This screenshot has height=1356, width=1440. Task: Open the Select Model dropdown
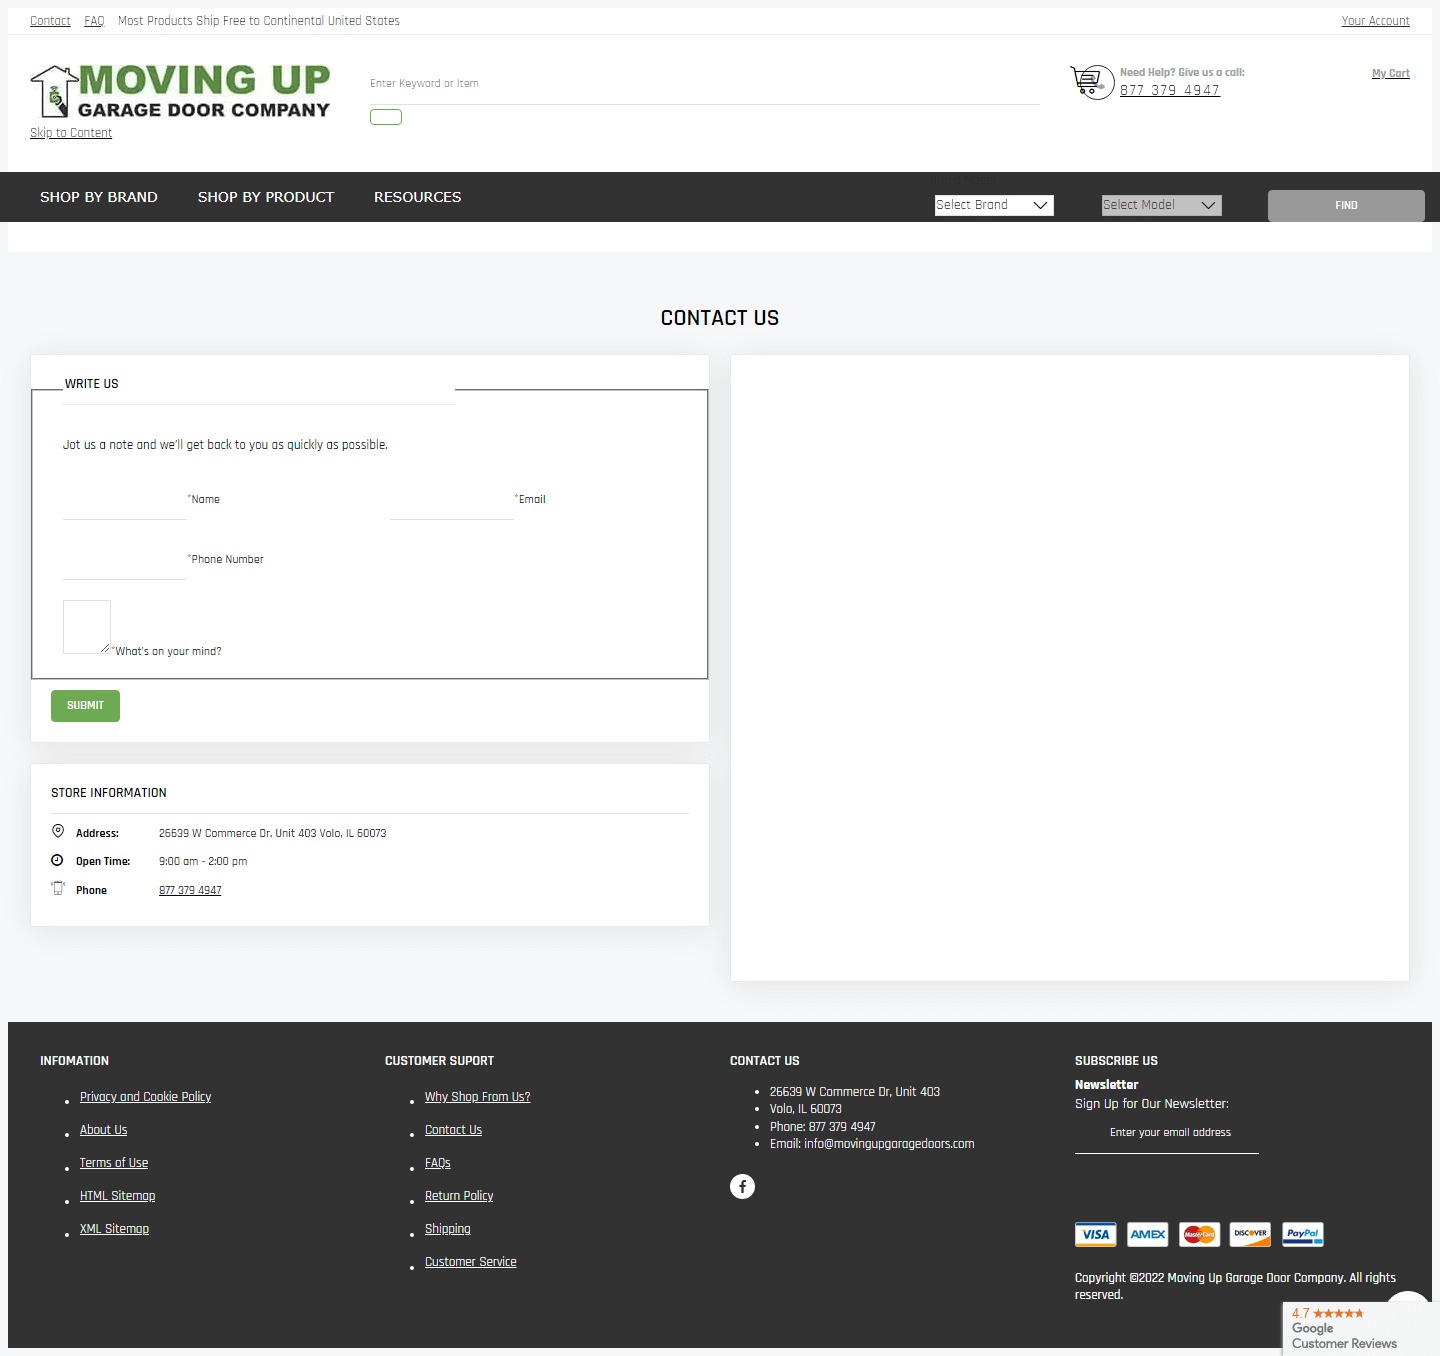click(x=1161, y=205)
